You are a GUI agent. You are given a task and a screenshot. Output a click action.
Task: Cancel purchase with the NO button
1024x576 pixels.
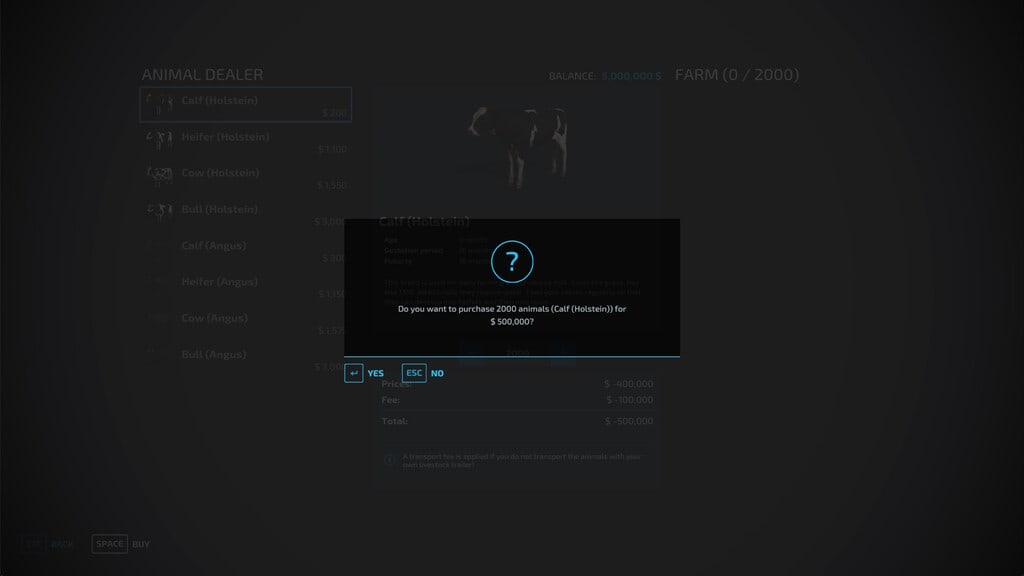437,373
